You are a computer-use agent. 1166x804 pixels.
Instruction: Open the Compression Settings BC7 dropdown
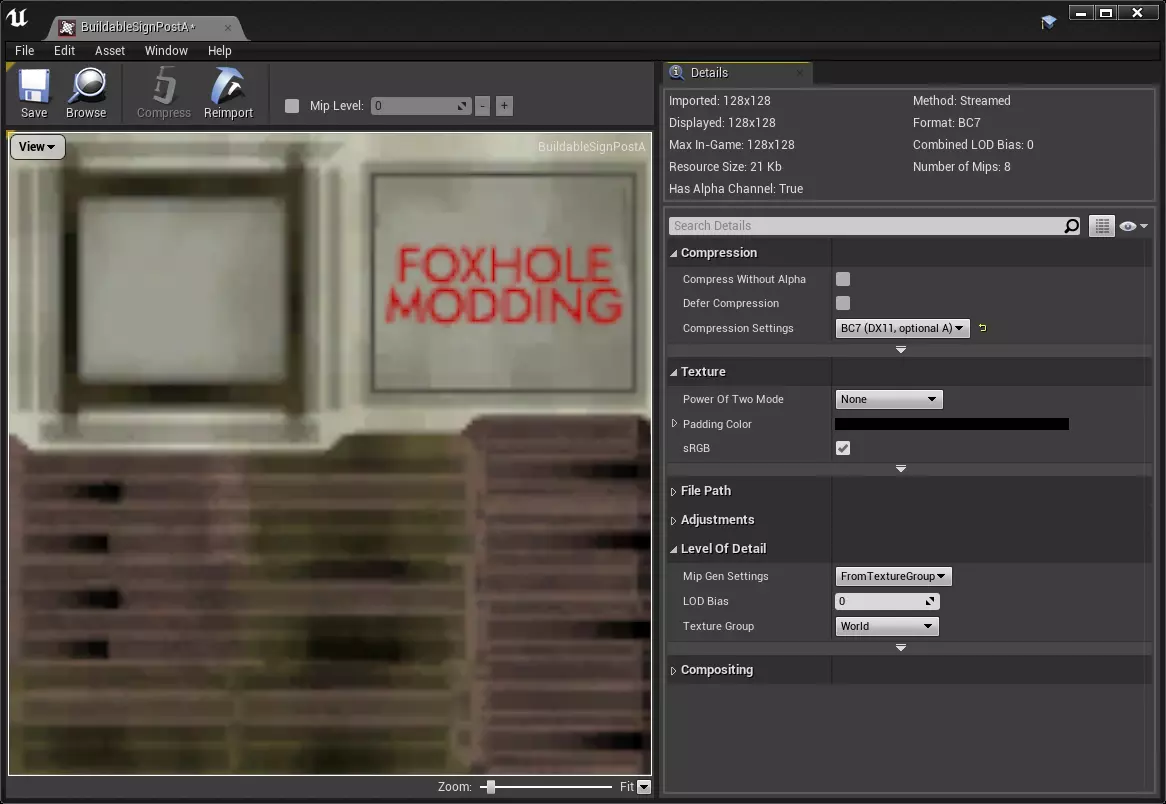902,328
